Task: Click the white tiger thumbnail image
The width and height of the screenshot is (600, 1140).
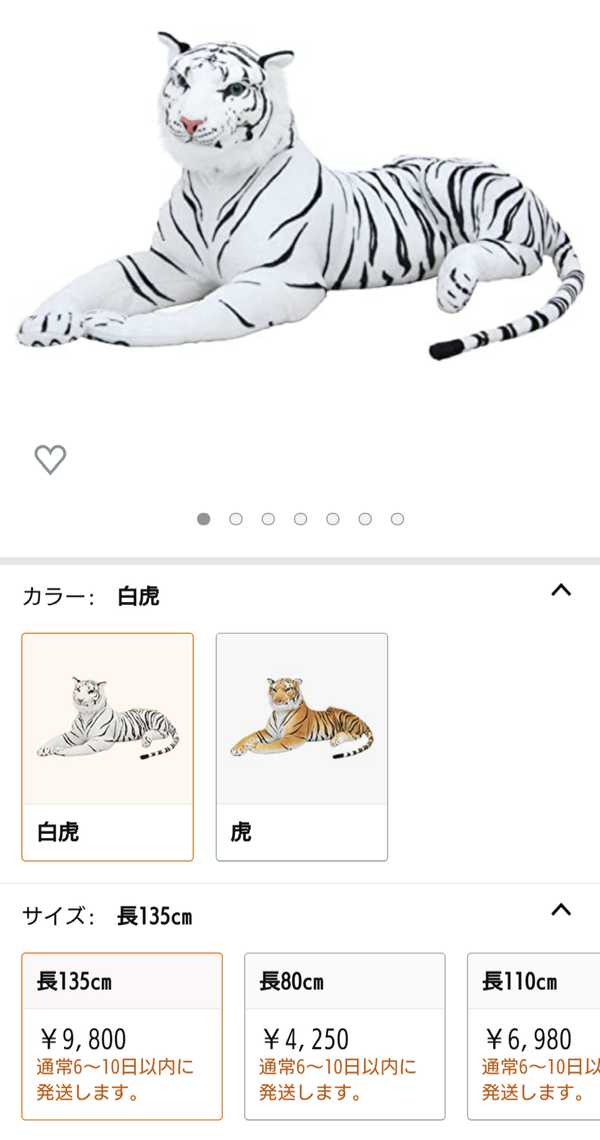Action: pos(108,718)
